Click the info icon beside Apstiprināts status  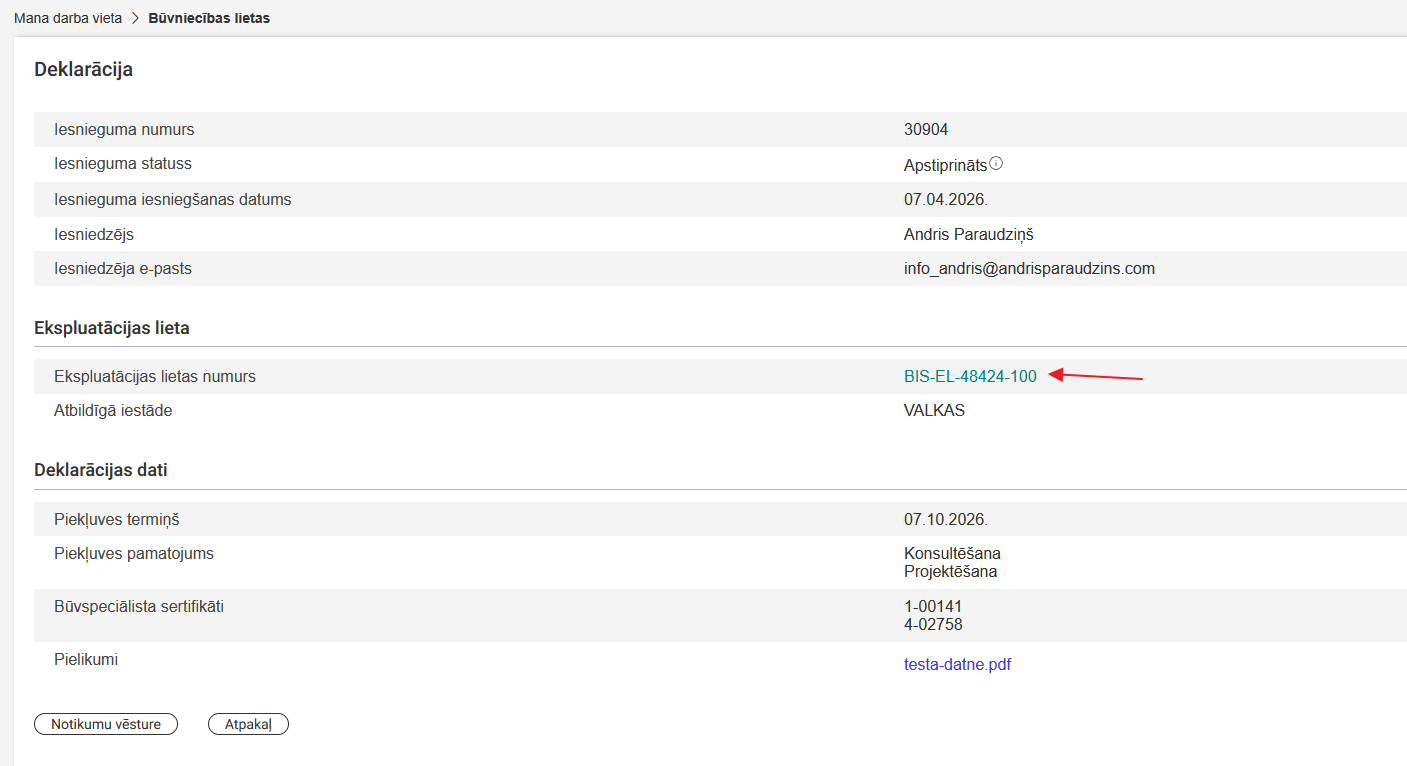996,163
